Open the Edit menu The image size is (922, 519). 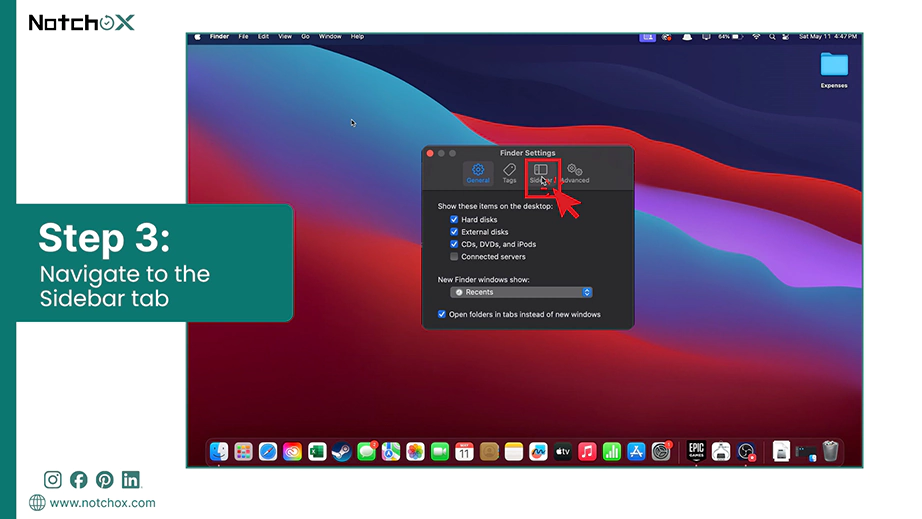tap(263, 36)
